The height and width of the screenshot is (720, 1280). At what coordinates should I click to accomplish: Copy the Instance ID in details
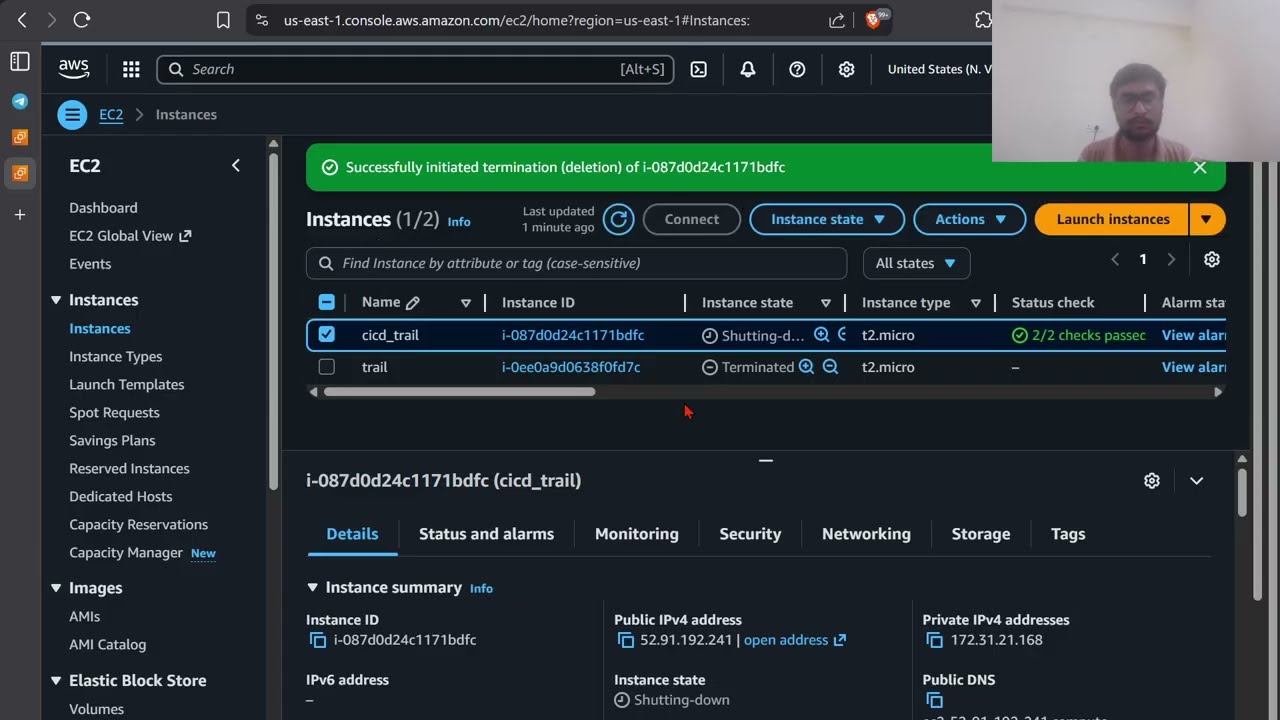pyautogui.click(x=317, y=640)
